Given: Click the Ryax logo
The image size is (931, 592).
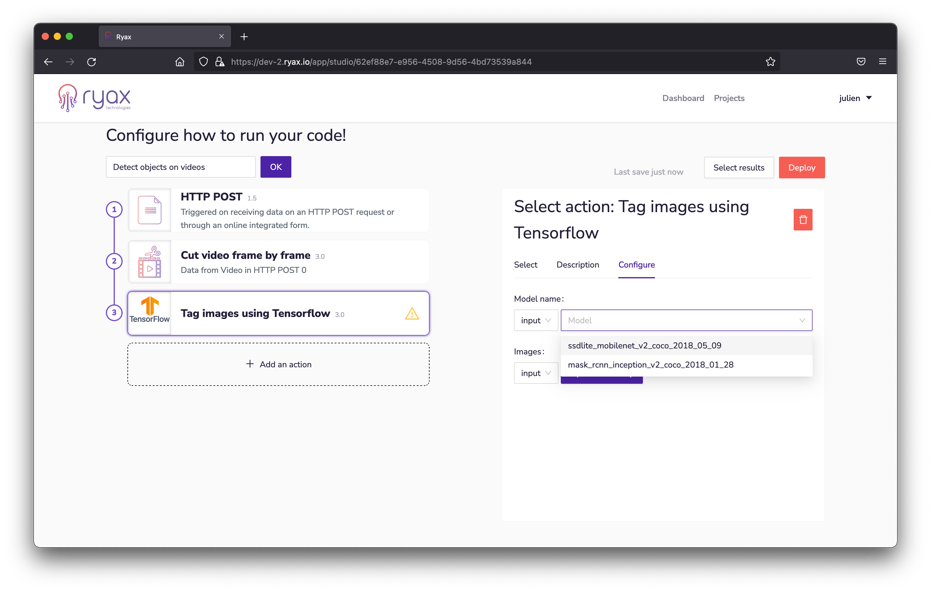Looking at the screenshot, I should (x=95, y=98).
